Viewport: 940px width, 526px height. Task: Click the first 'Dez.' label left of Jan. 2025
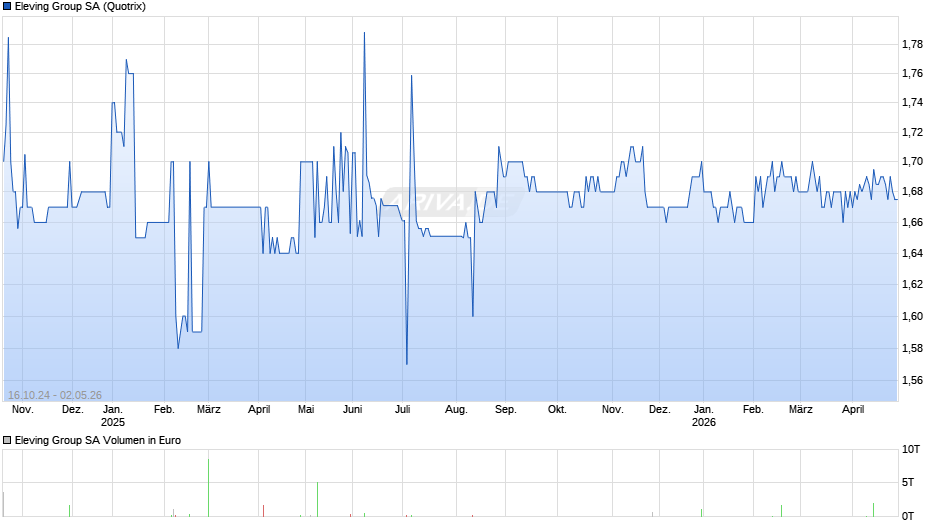click(x=73, y=410)
